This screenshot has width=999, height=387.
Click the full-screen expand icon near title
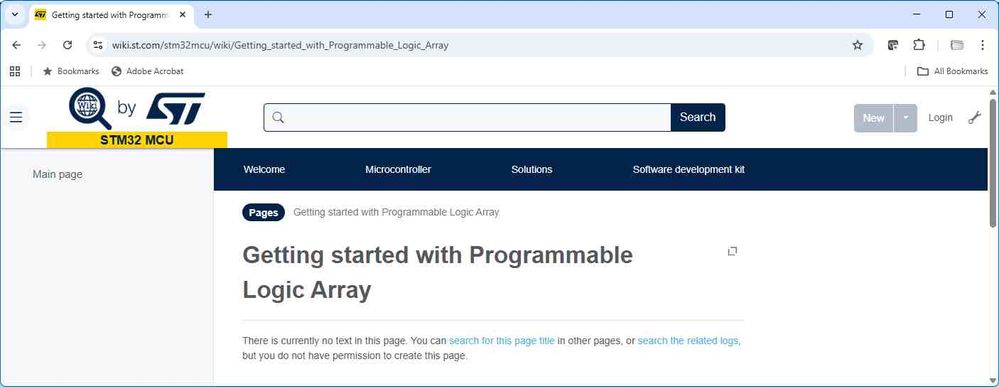732,251
